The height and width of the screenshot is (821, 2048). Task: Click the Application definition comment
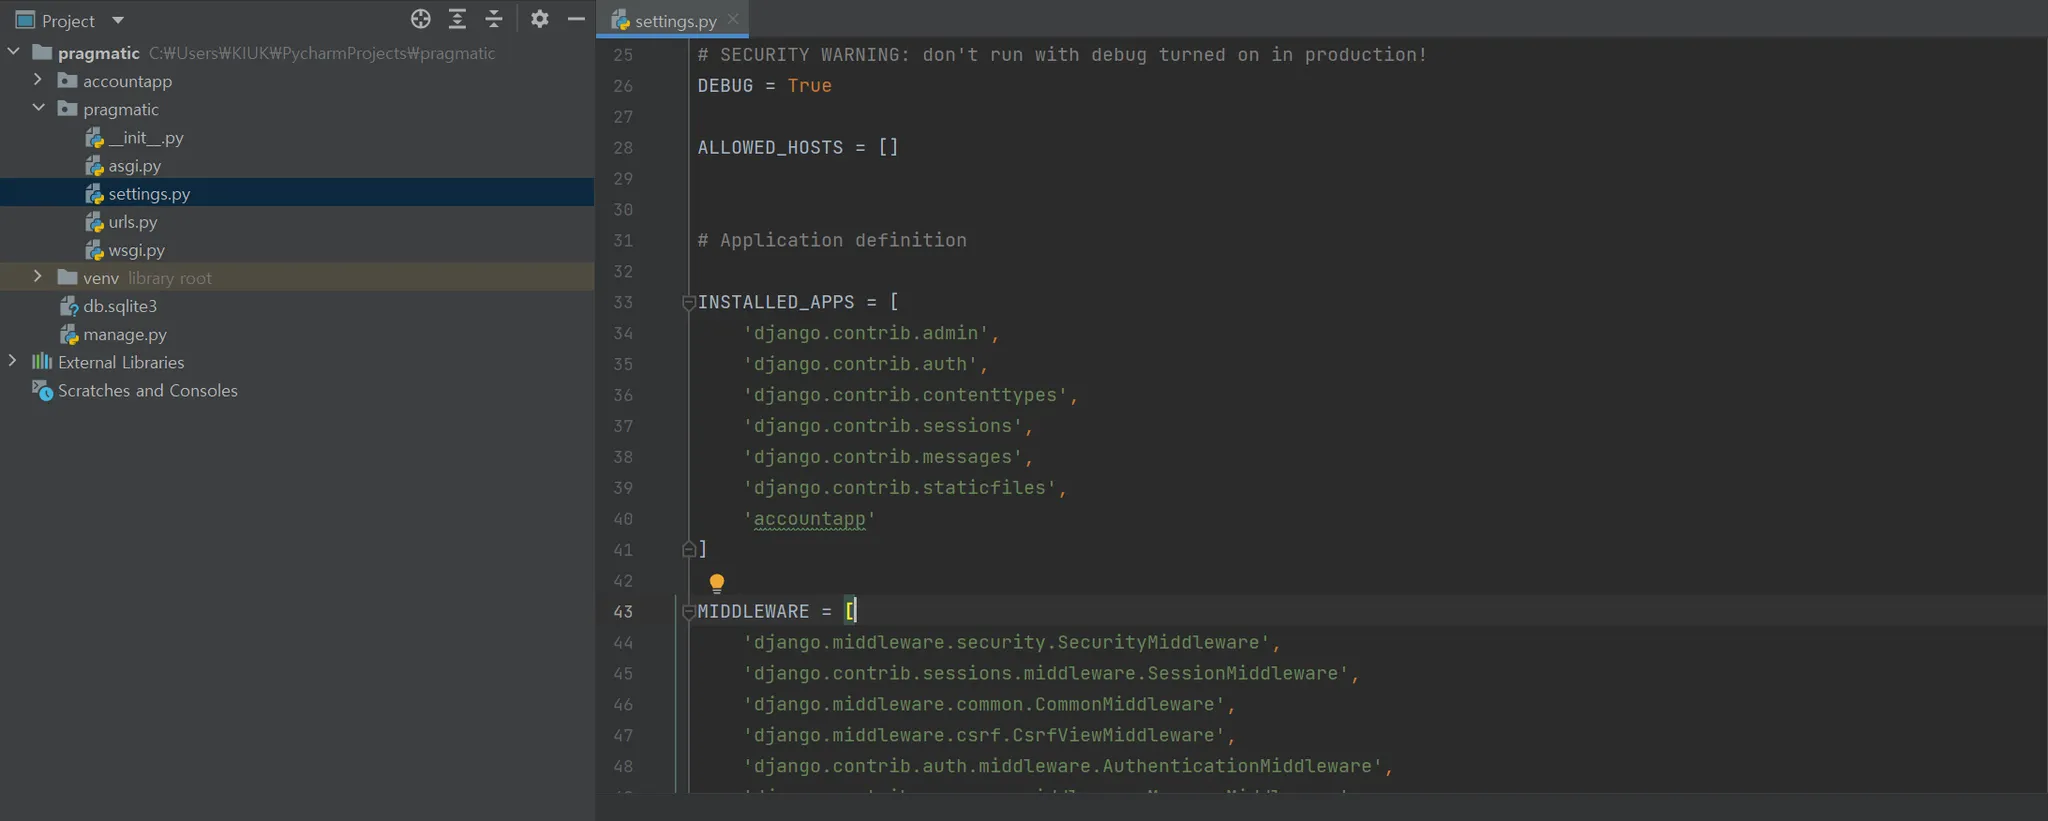[x=832, y=240]
